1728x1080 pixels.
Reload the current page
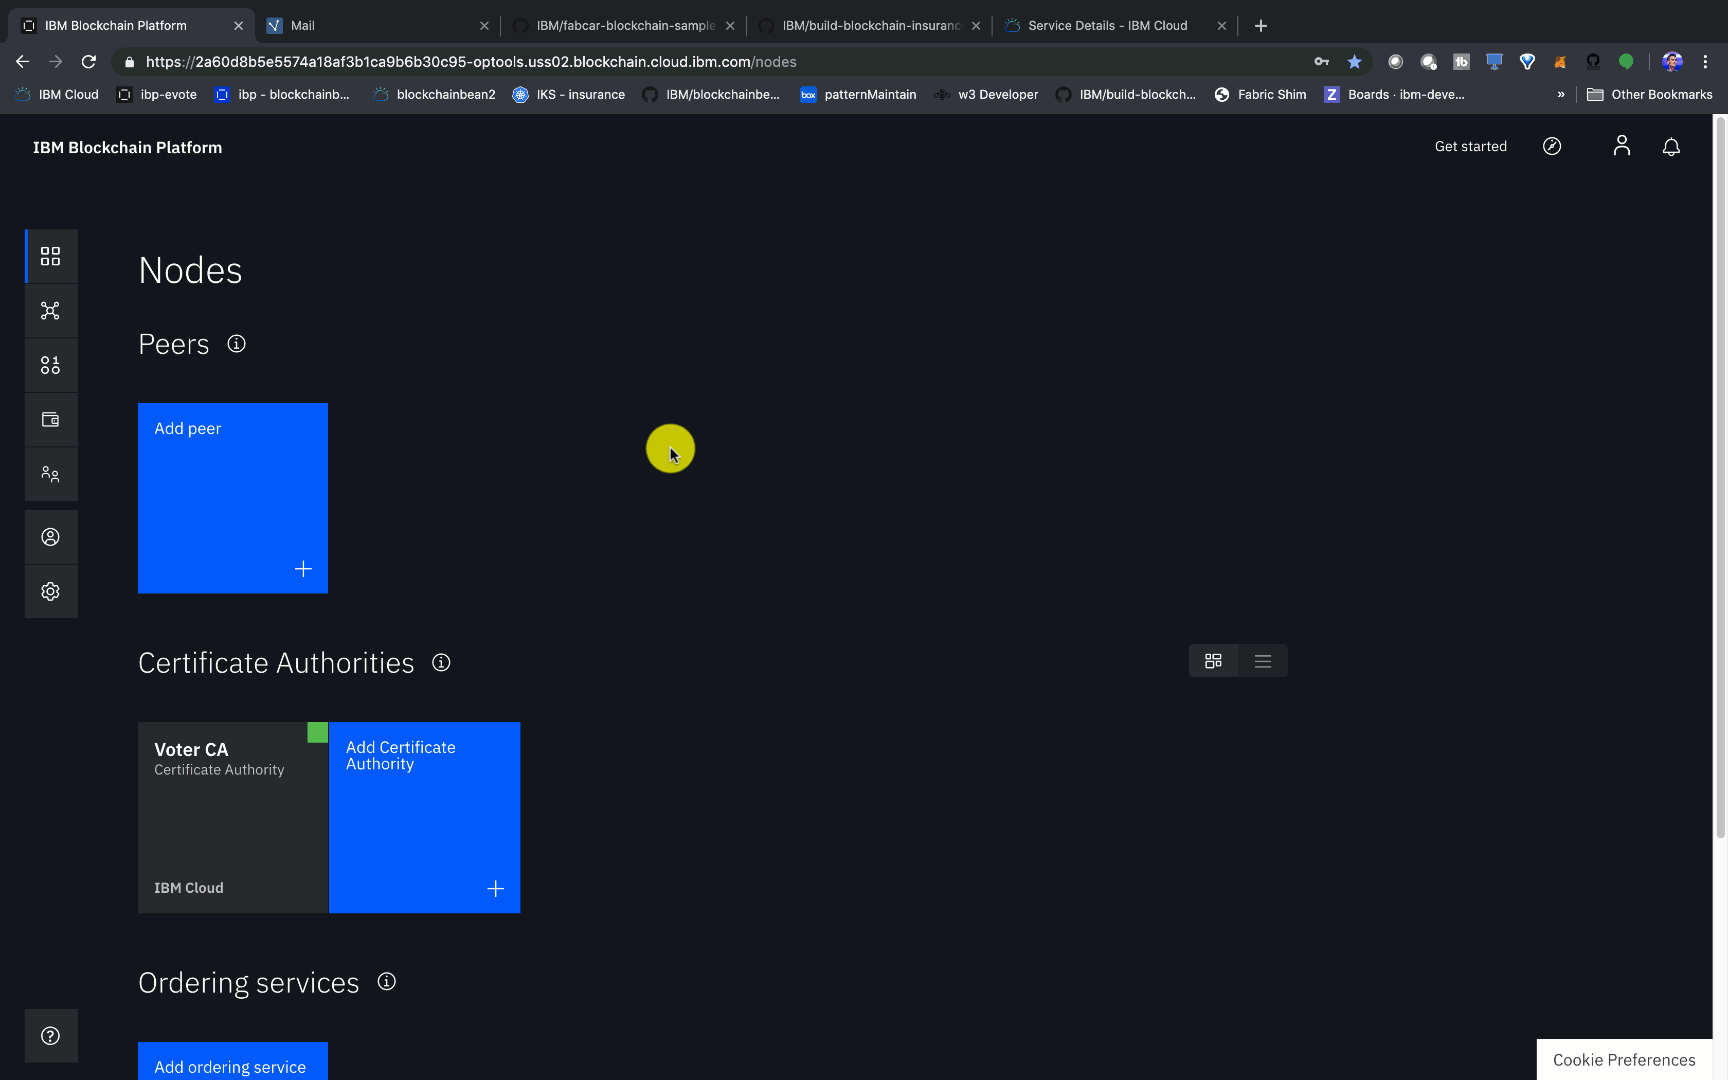[x=89, y=62]
